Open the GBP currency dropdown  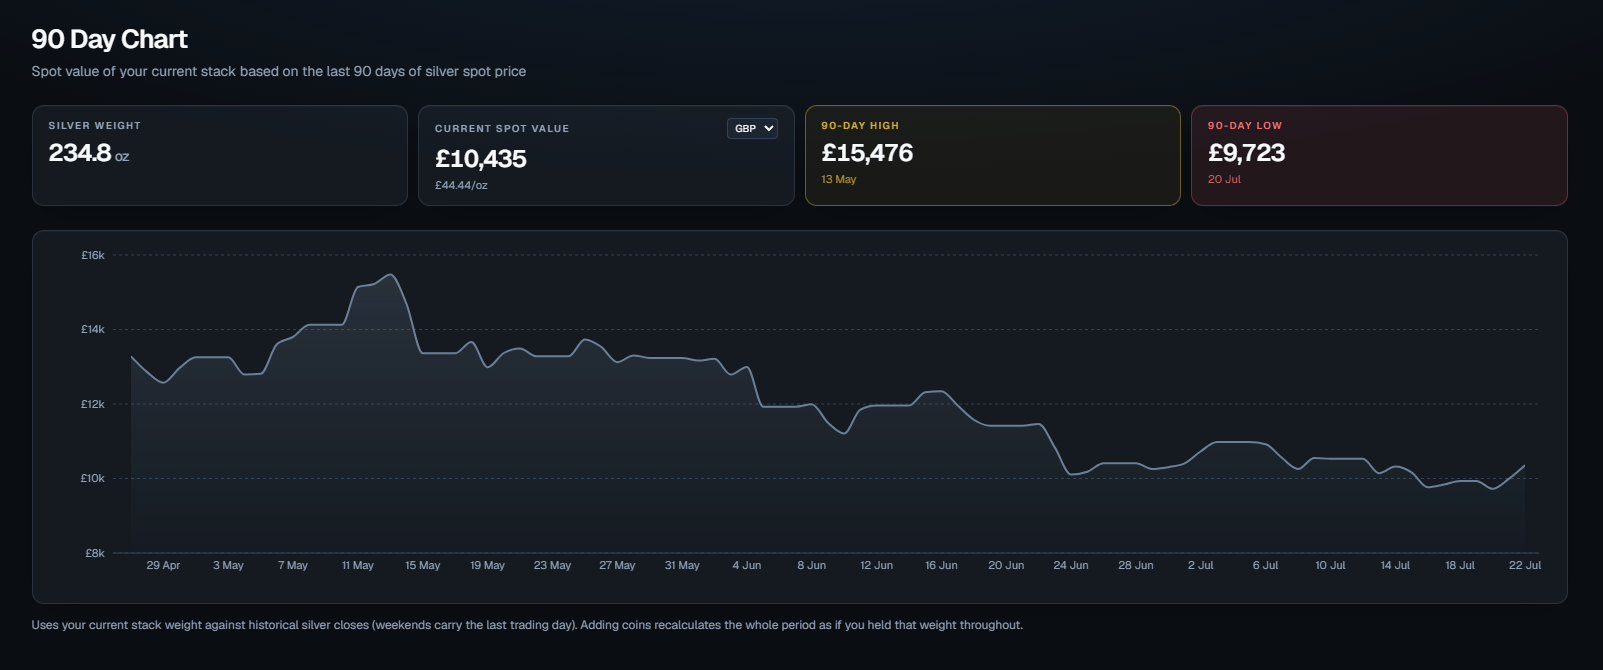[752, 128]
